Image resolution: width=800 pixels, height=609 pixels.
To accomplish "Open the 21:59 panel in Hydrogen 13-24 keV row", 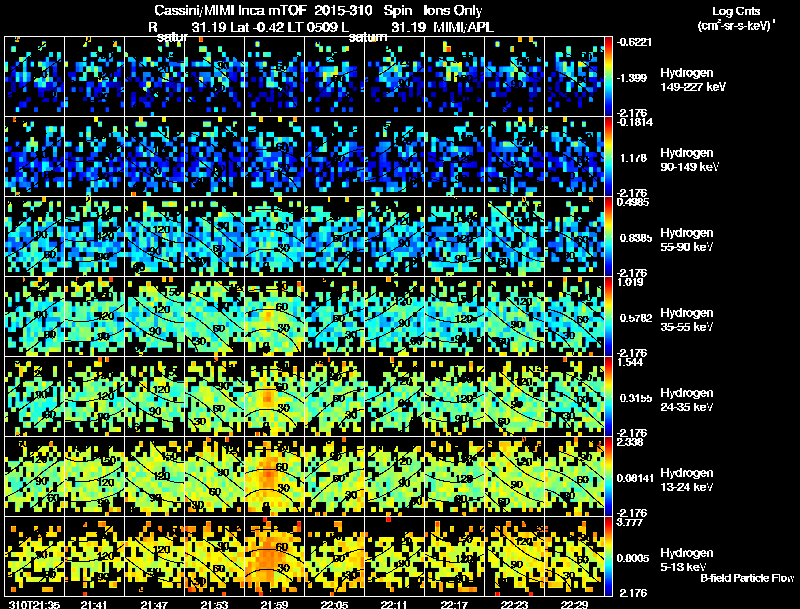I will pos(274,476).
